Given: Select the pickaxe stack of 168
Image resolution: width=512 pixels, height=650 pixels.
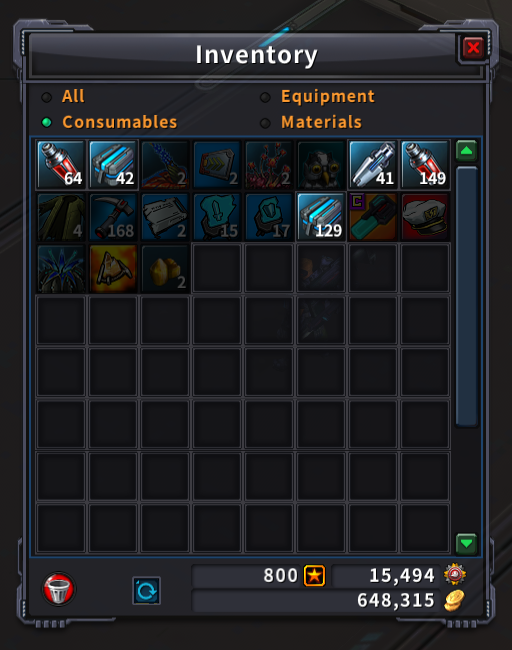Looking at the screenshot, I should pos(113,217).
